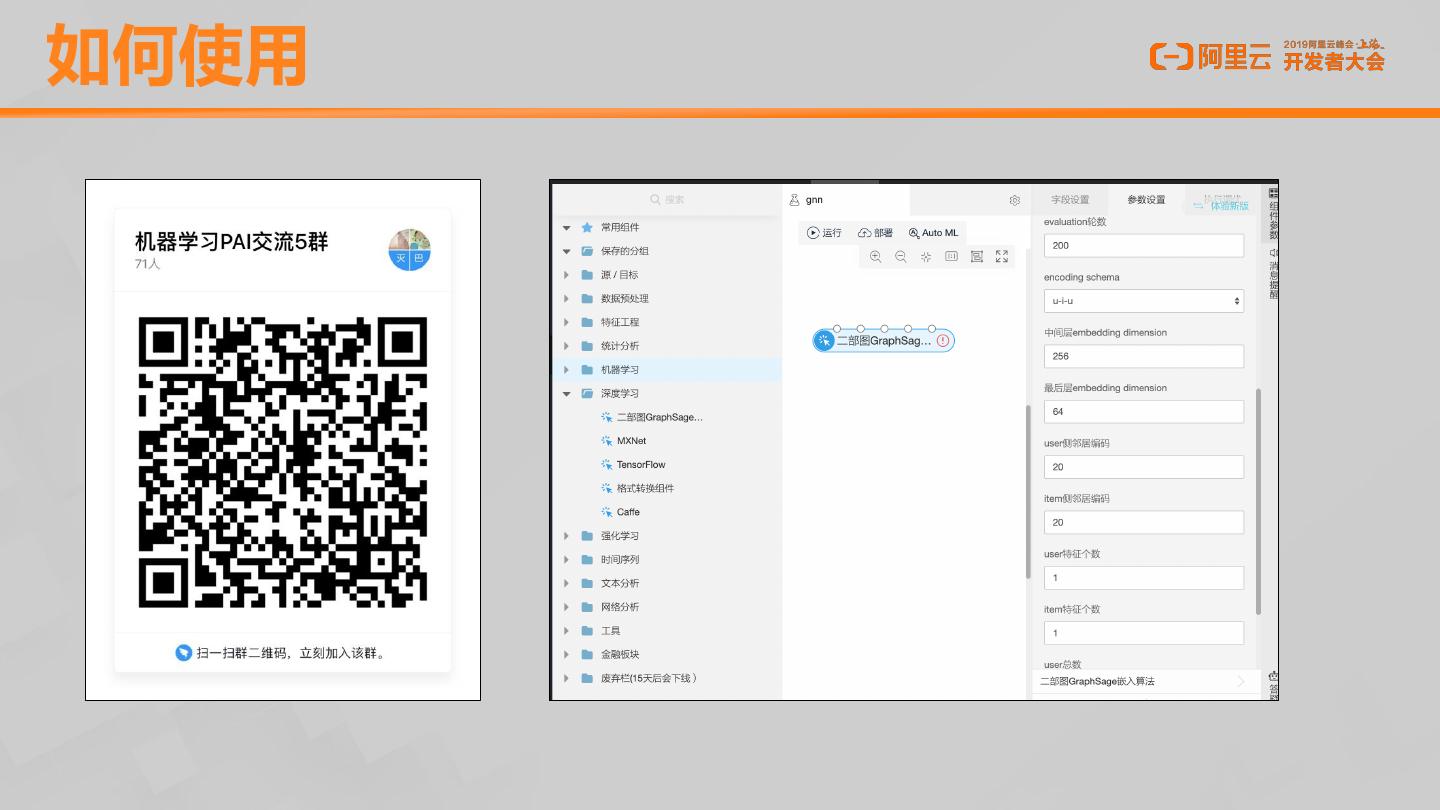The width and height of the screenshot is (1440, 810).
Task: Click the 1:1 actual size icon
Action: click(x=951, y=257)
